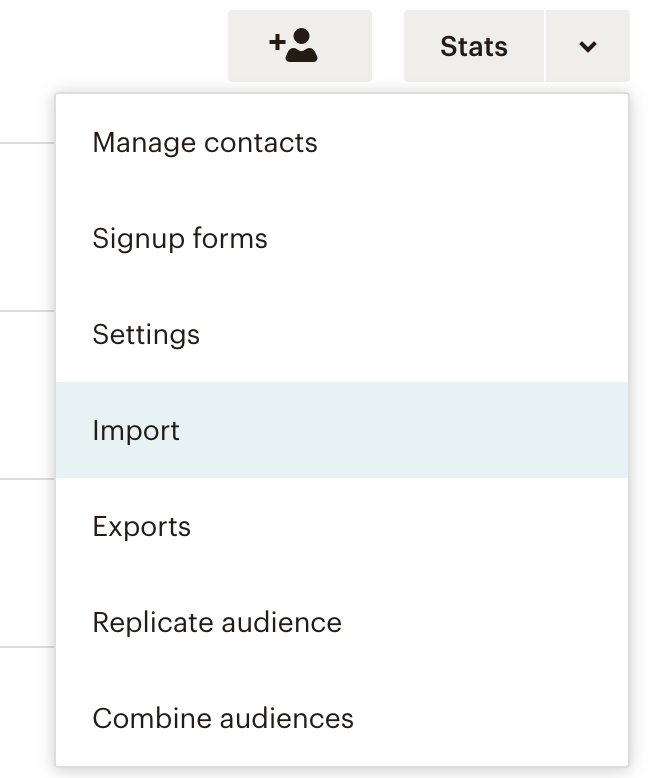Collapse the dropdown via chevron arrow

(x=588, y=46)
